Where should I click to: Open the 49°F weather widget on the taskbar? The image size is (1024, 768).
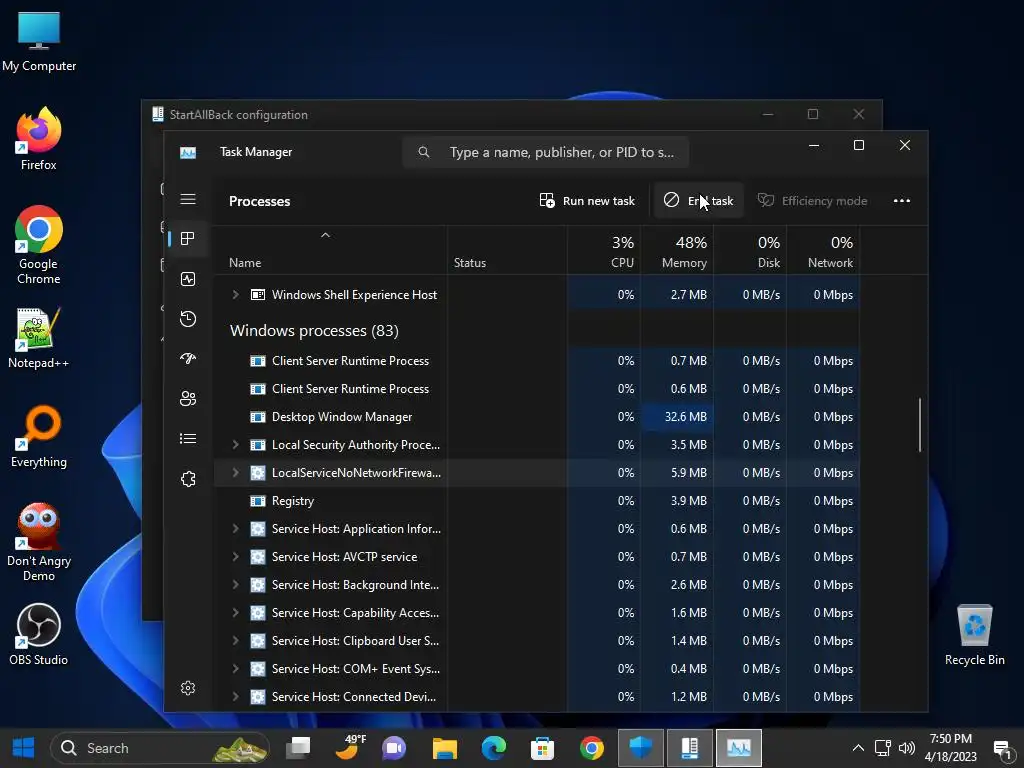click(x=351, y=748)
